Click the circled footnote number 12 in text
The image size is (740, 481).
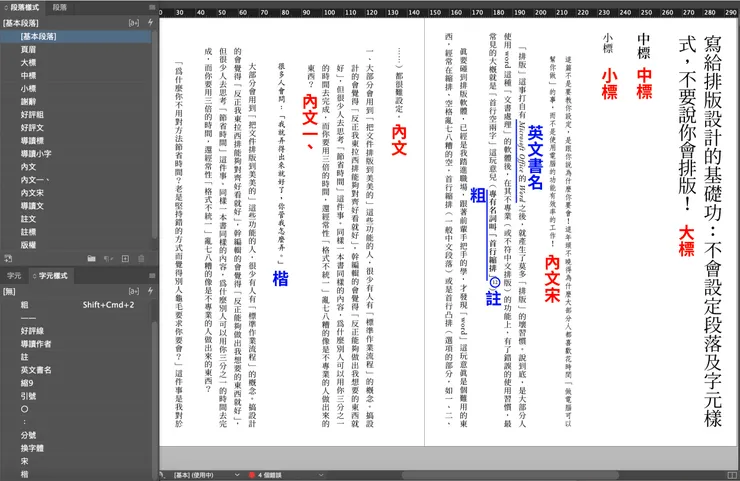coord(494,283)
